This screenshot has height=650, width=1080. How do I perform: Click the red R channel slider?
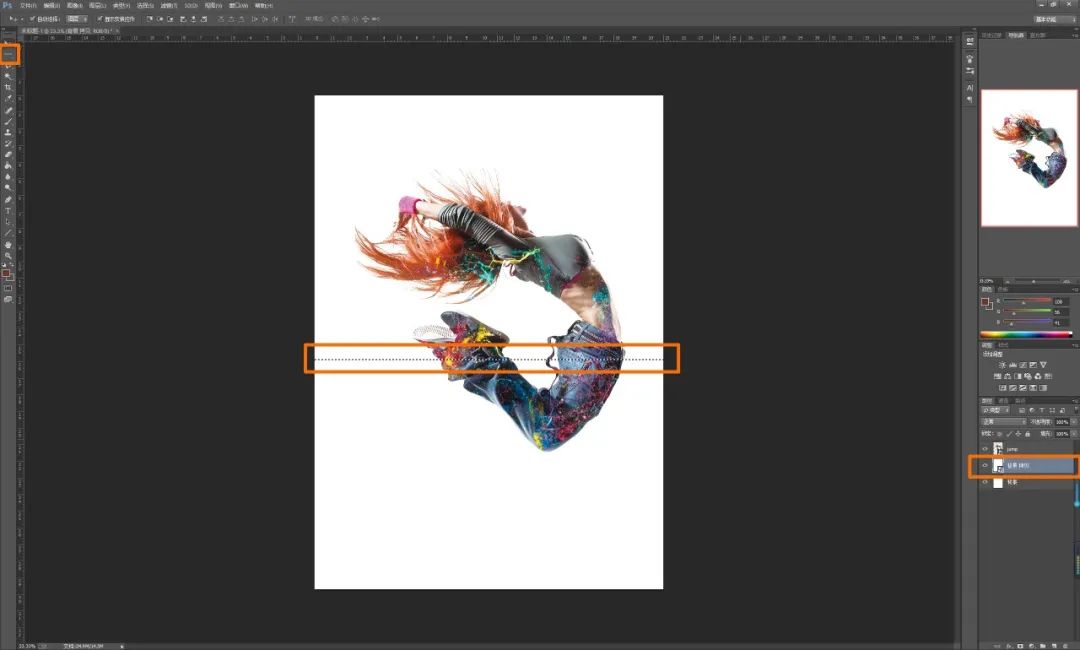coord(1027,300)
